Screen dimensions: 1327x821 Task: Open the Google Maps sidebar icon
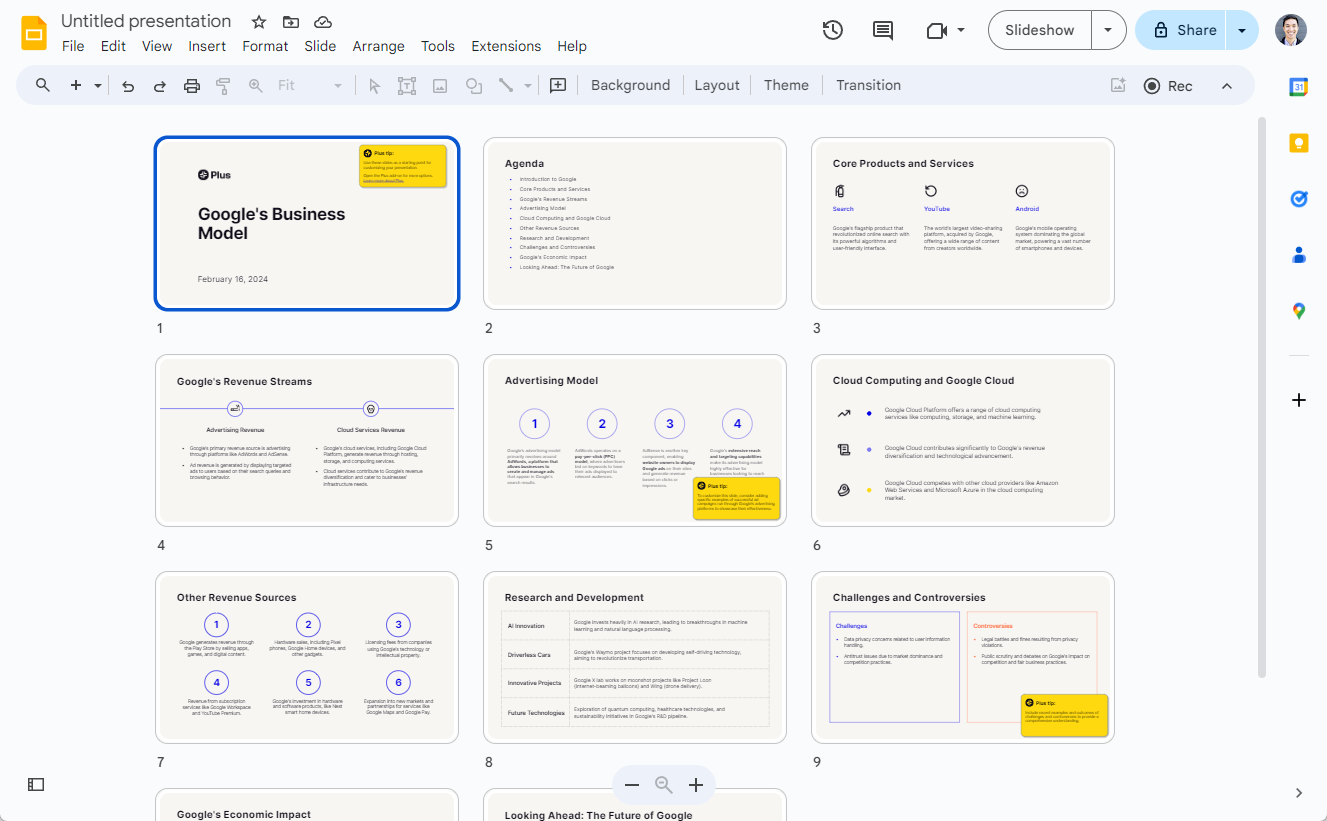click(1298, 311)
